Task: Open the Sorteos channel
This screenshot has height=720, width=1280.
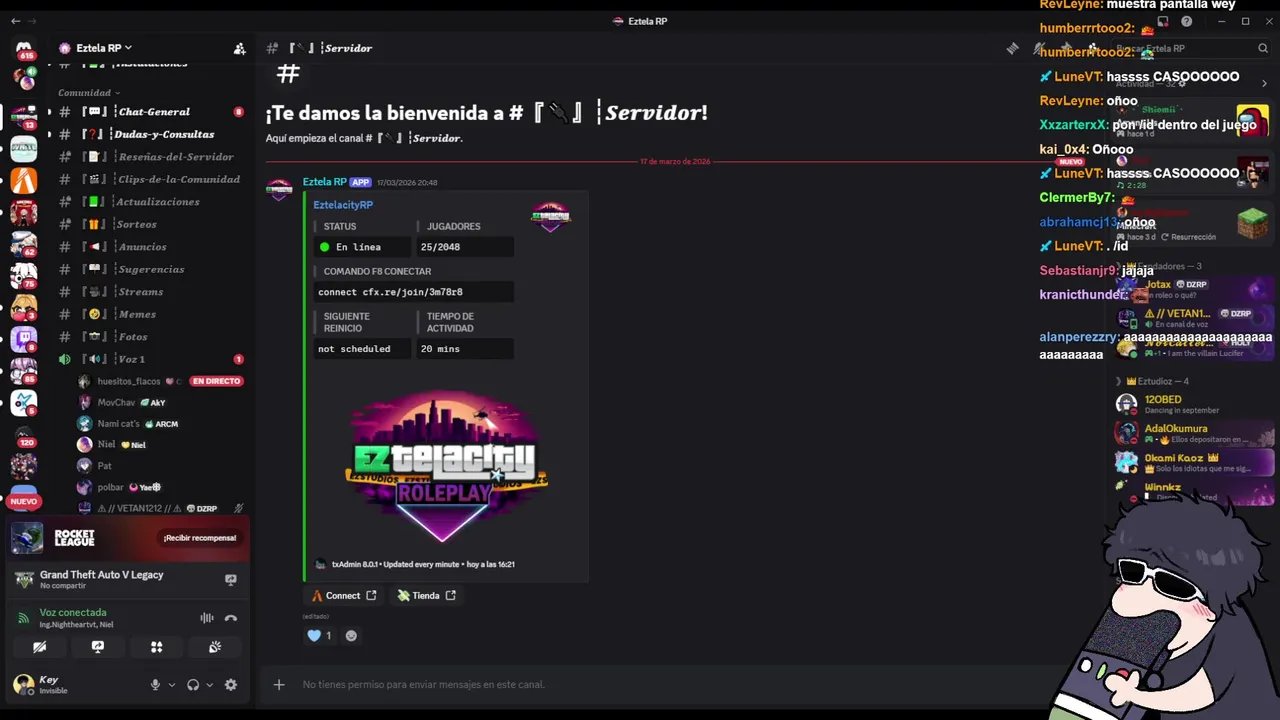Action: [x=150, y=224]
